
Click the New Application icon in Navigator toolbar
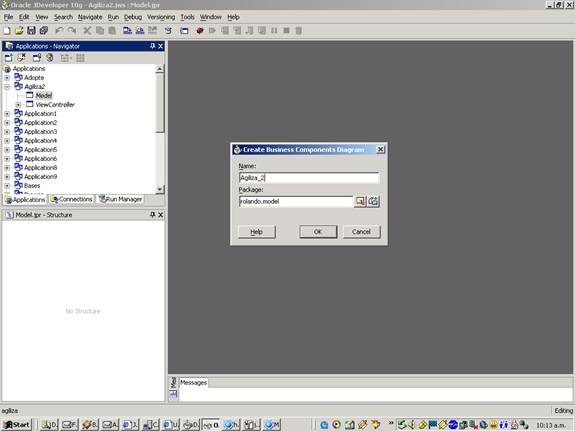(x=9, y=58)
